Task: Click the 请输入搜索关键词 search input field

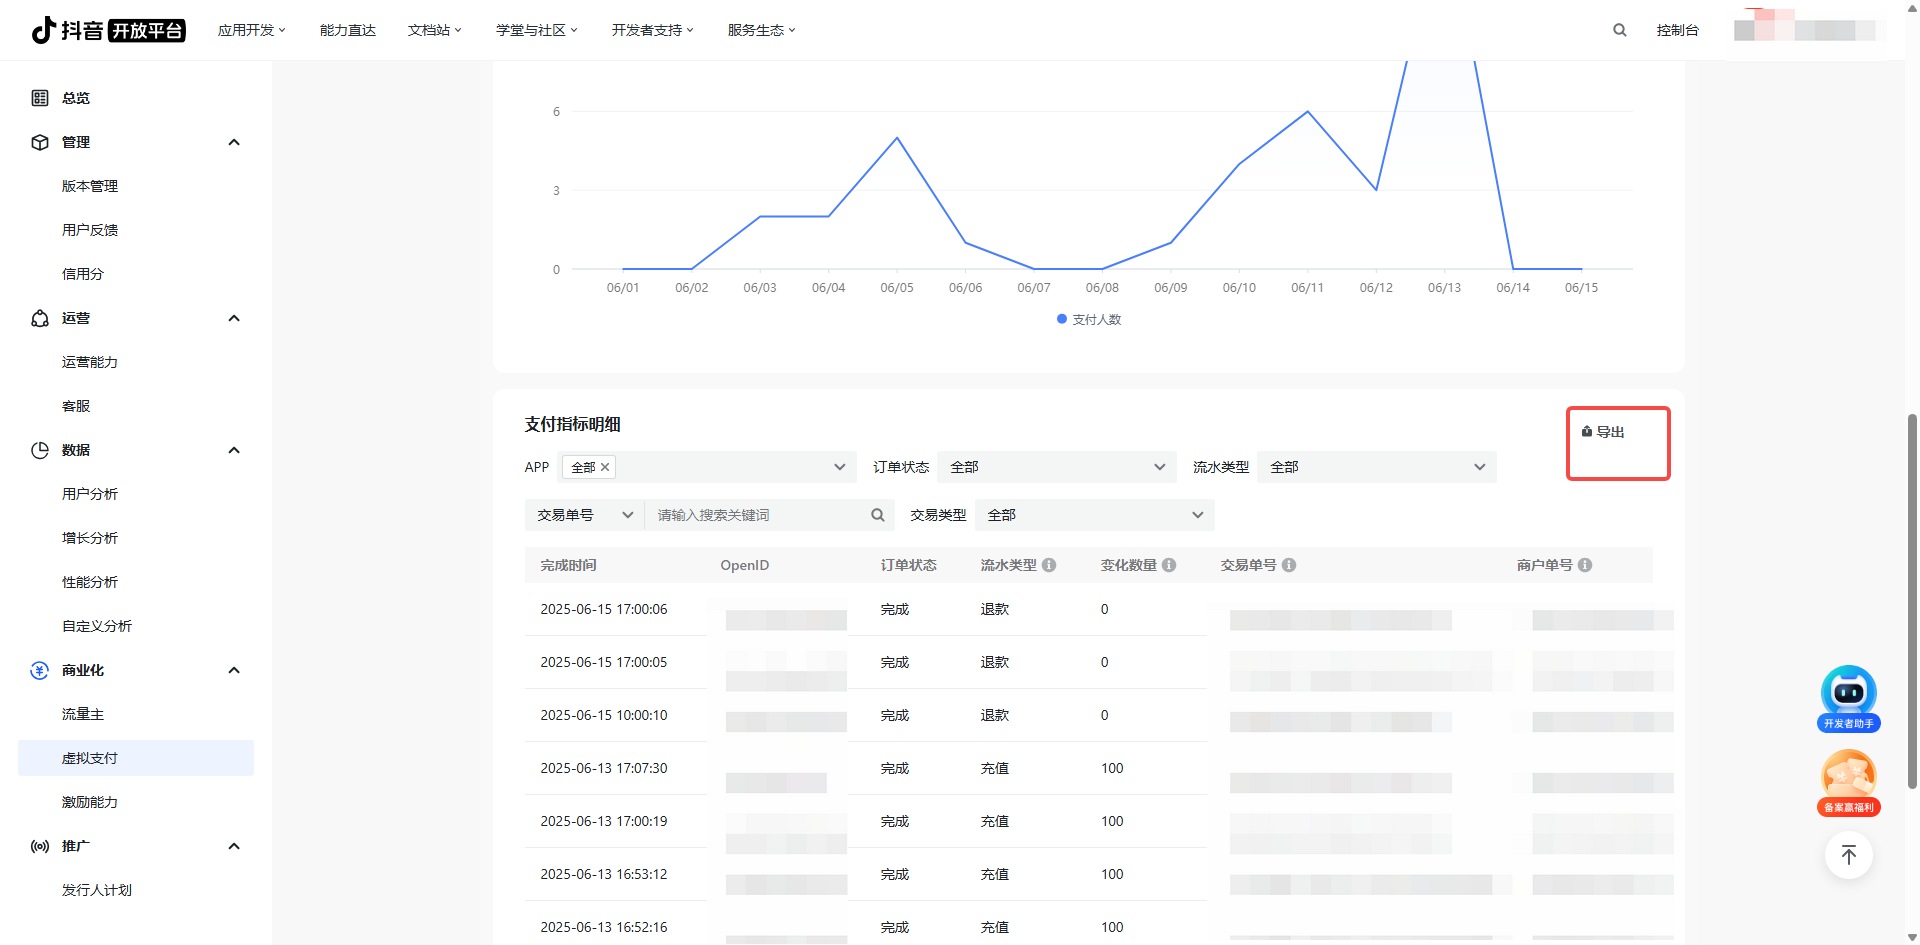Action: click(x=755, y=515)
